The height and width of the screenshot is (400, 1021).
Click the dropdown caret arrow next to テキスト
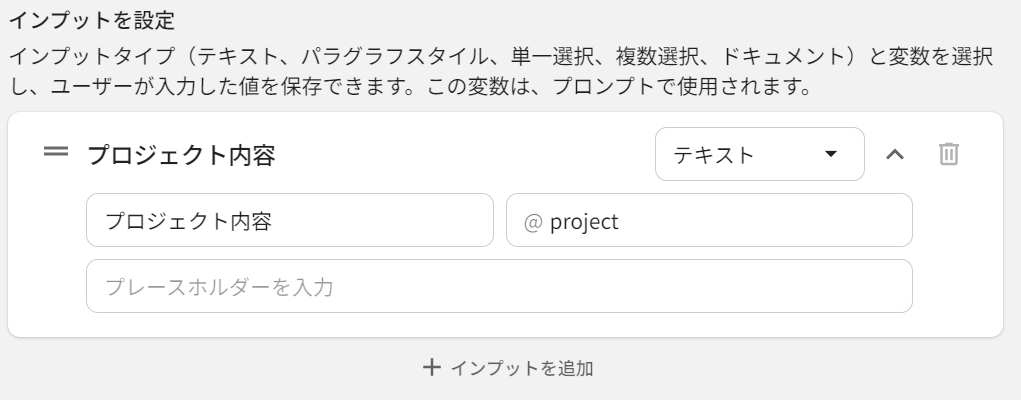point(830,155)
